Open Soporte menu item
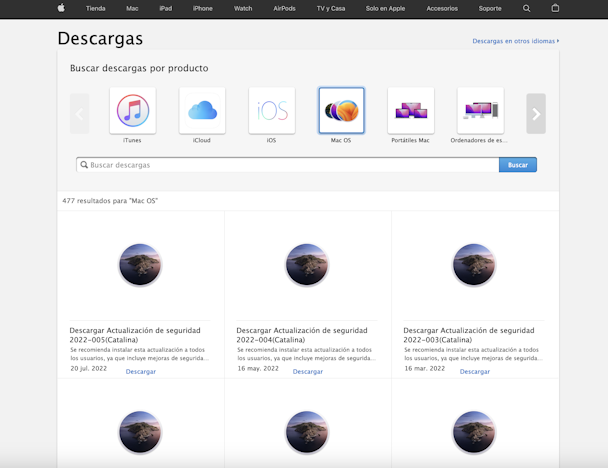This screenshot has height=468, width=608. click(x=490, y=8)
